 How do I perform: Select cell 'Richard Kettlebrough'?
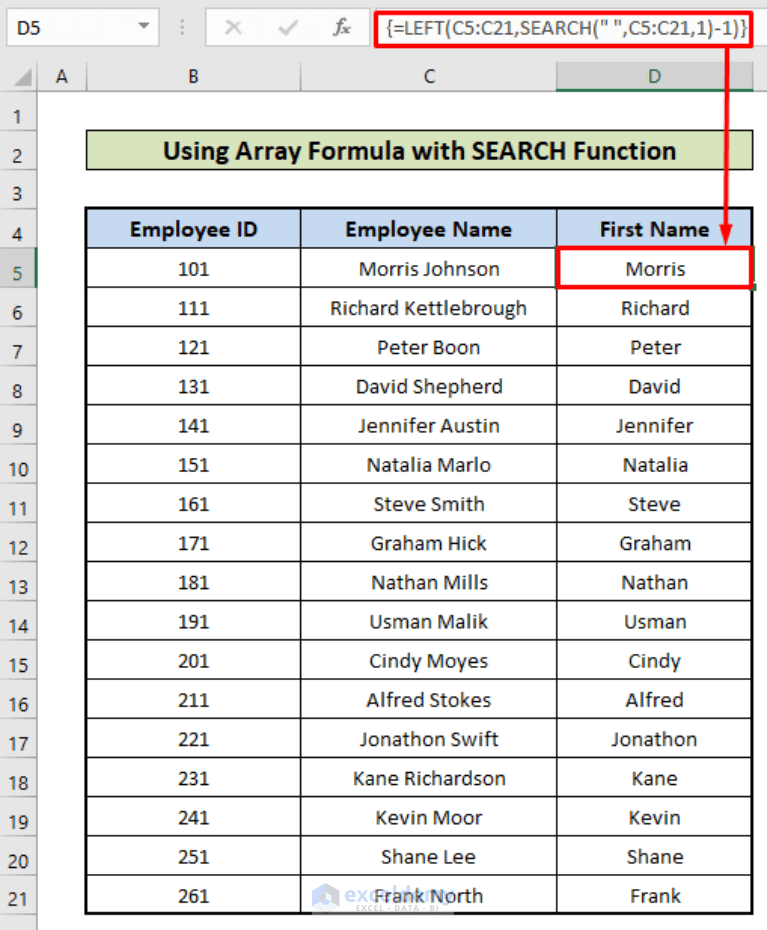428,308
